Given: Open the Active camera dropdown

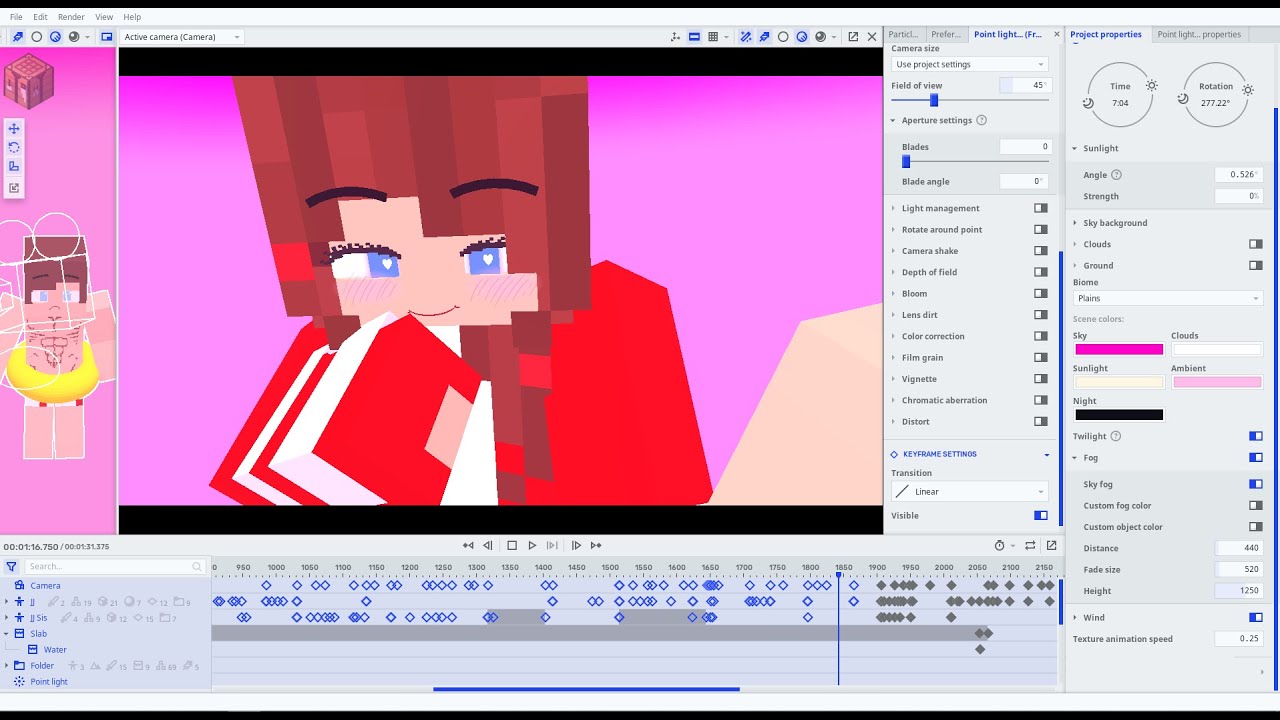Looking at the screenshot, I should pyautogui.click(x=181, y=37).
